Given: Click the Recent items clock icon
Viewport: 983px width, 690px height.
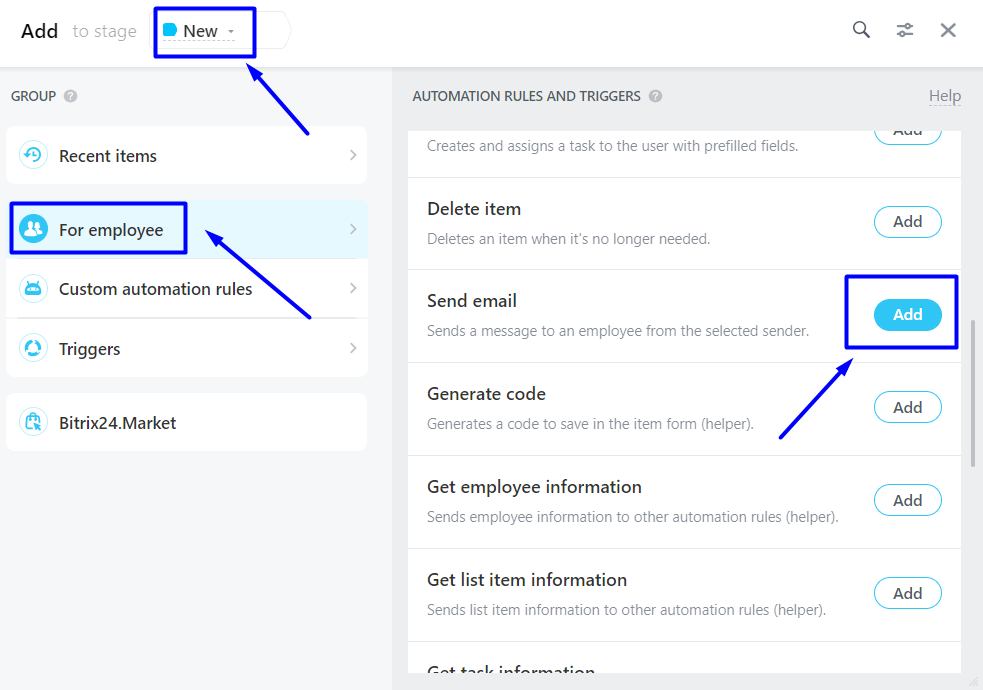Looking at the screenshot, I should pos(34,155).
